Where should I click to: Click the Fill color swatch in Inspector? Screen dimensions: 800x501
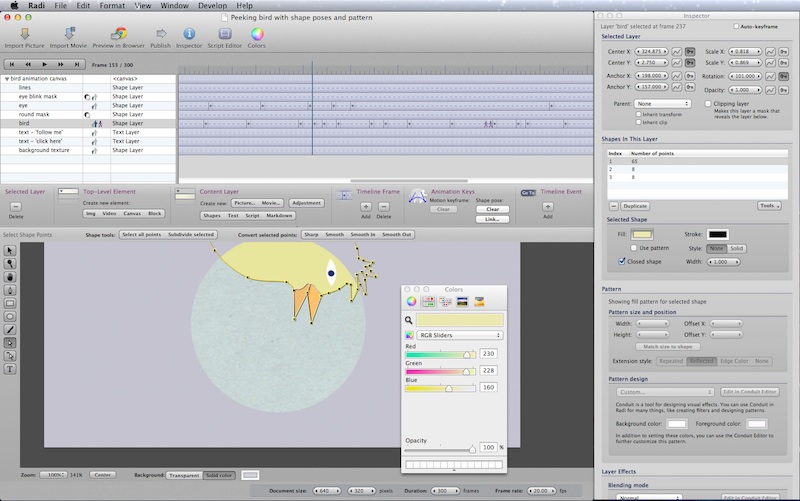(641, 234)
